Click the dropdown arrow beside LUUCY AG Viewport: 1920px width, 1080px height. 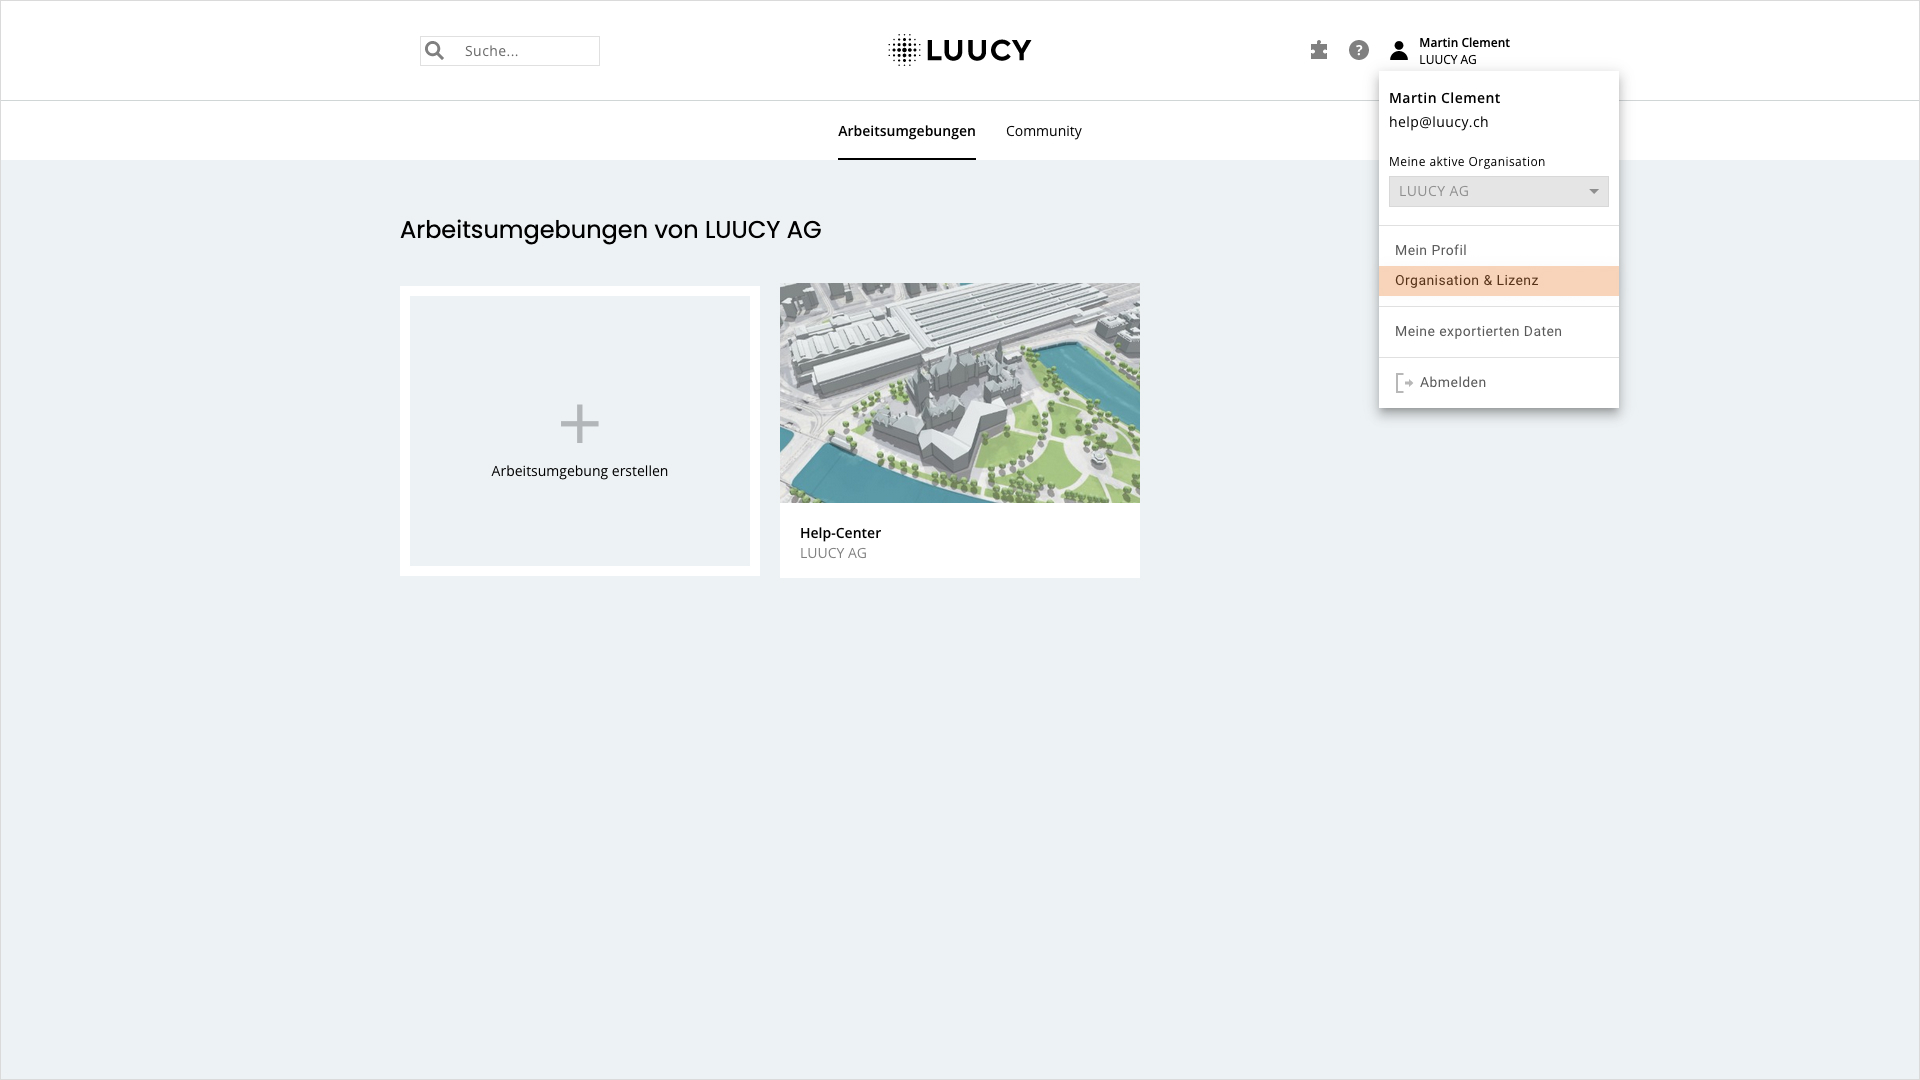click(x=1594, y=191)
